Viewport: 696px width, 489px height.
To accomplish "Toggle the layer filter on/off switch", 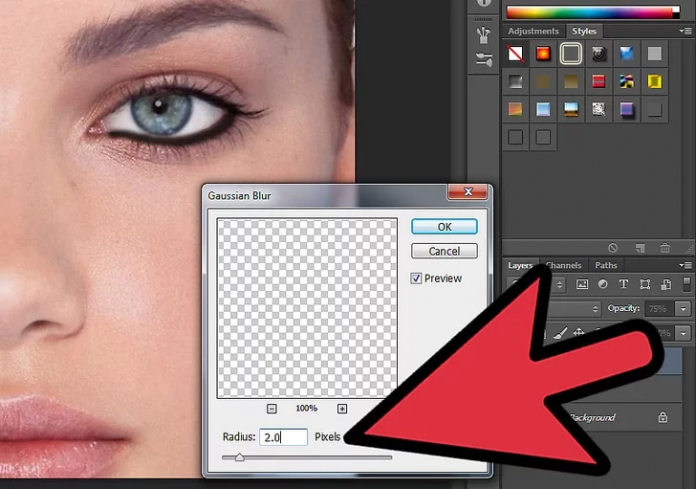I will 685,286.
